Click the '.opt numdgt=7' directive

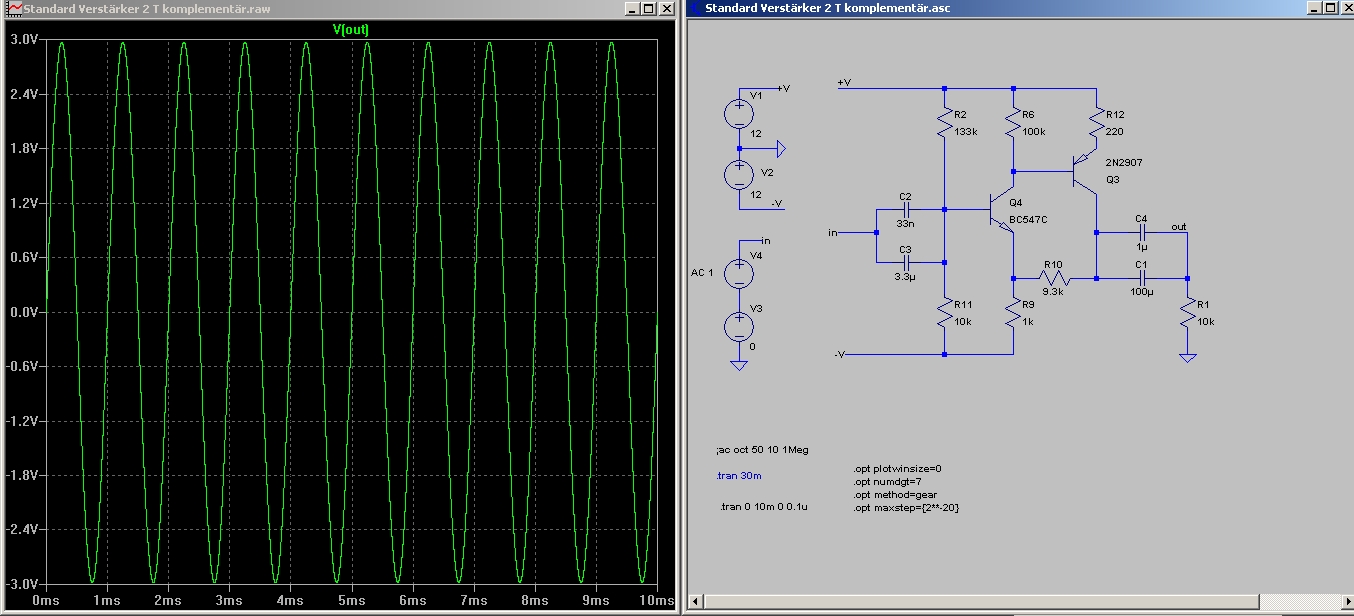[x=886, y=481]
